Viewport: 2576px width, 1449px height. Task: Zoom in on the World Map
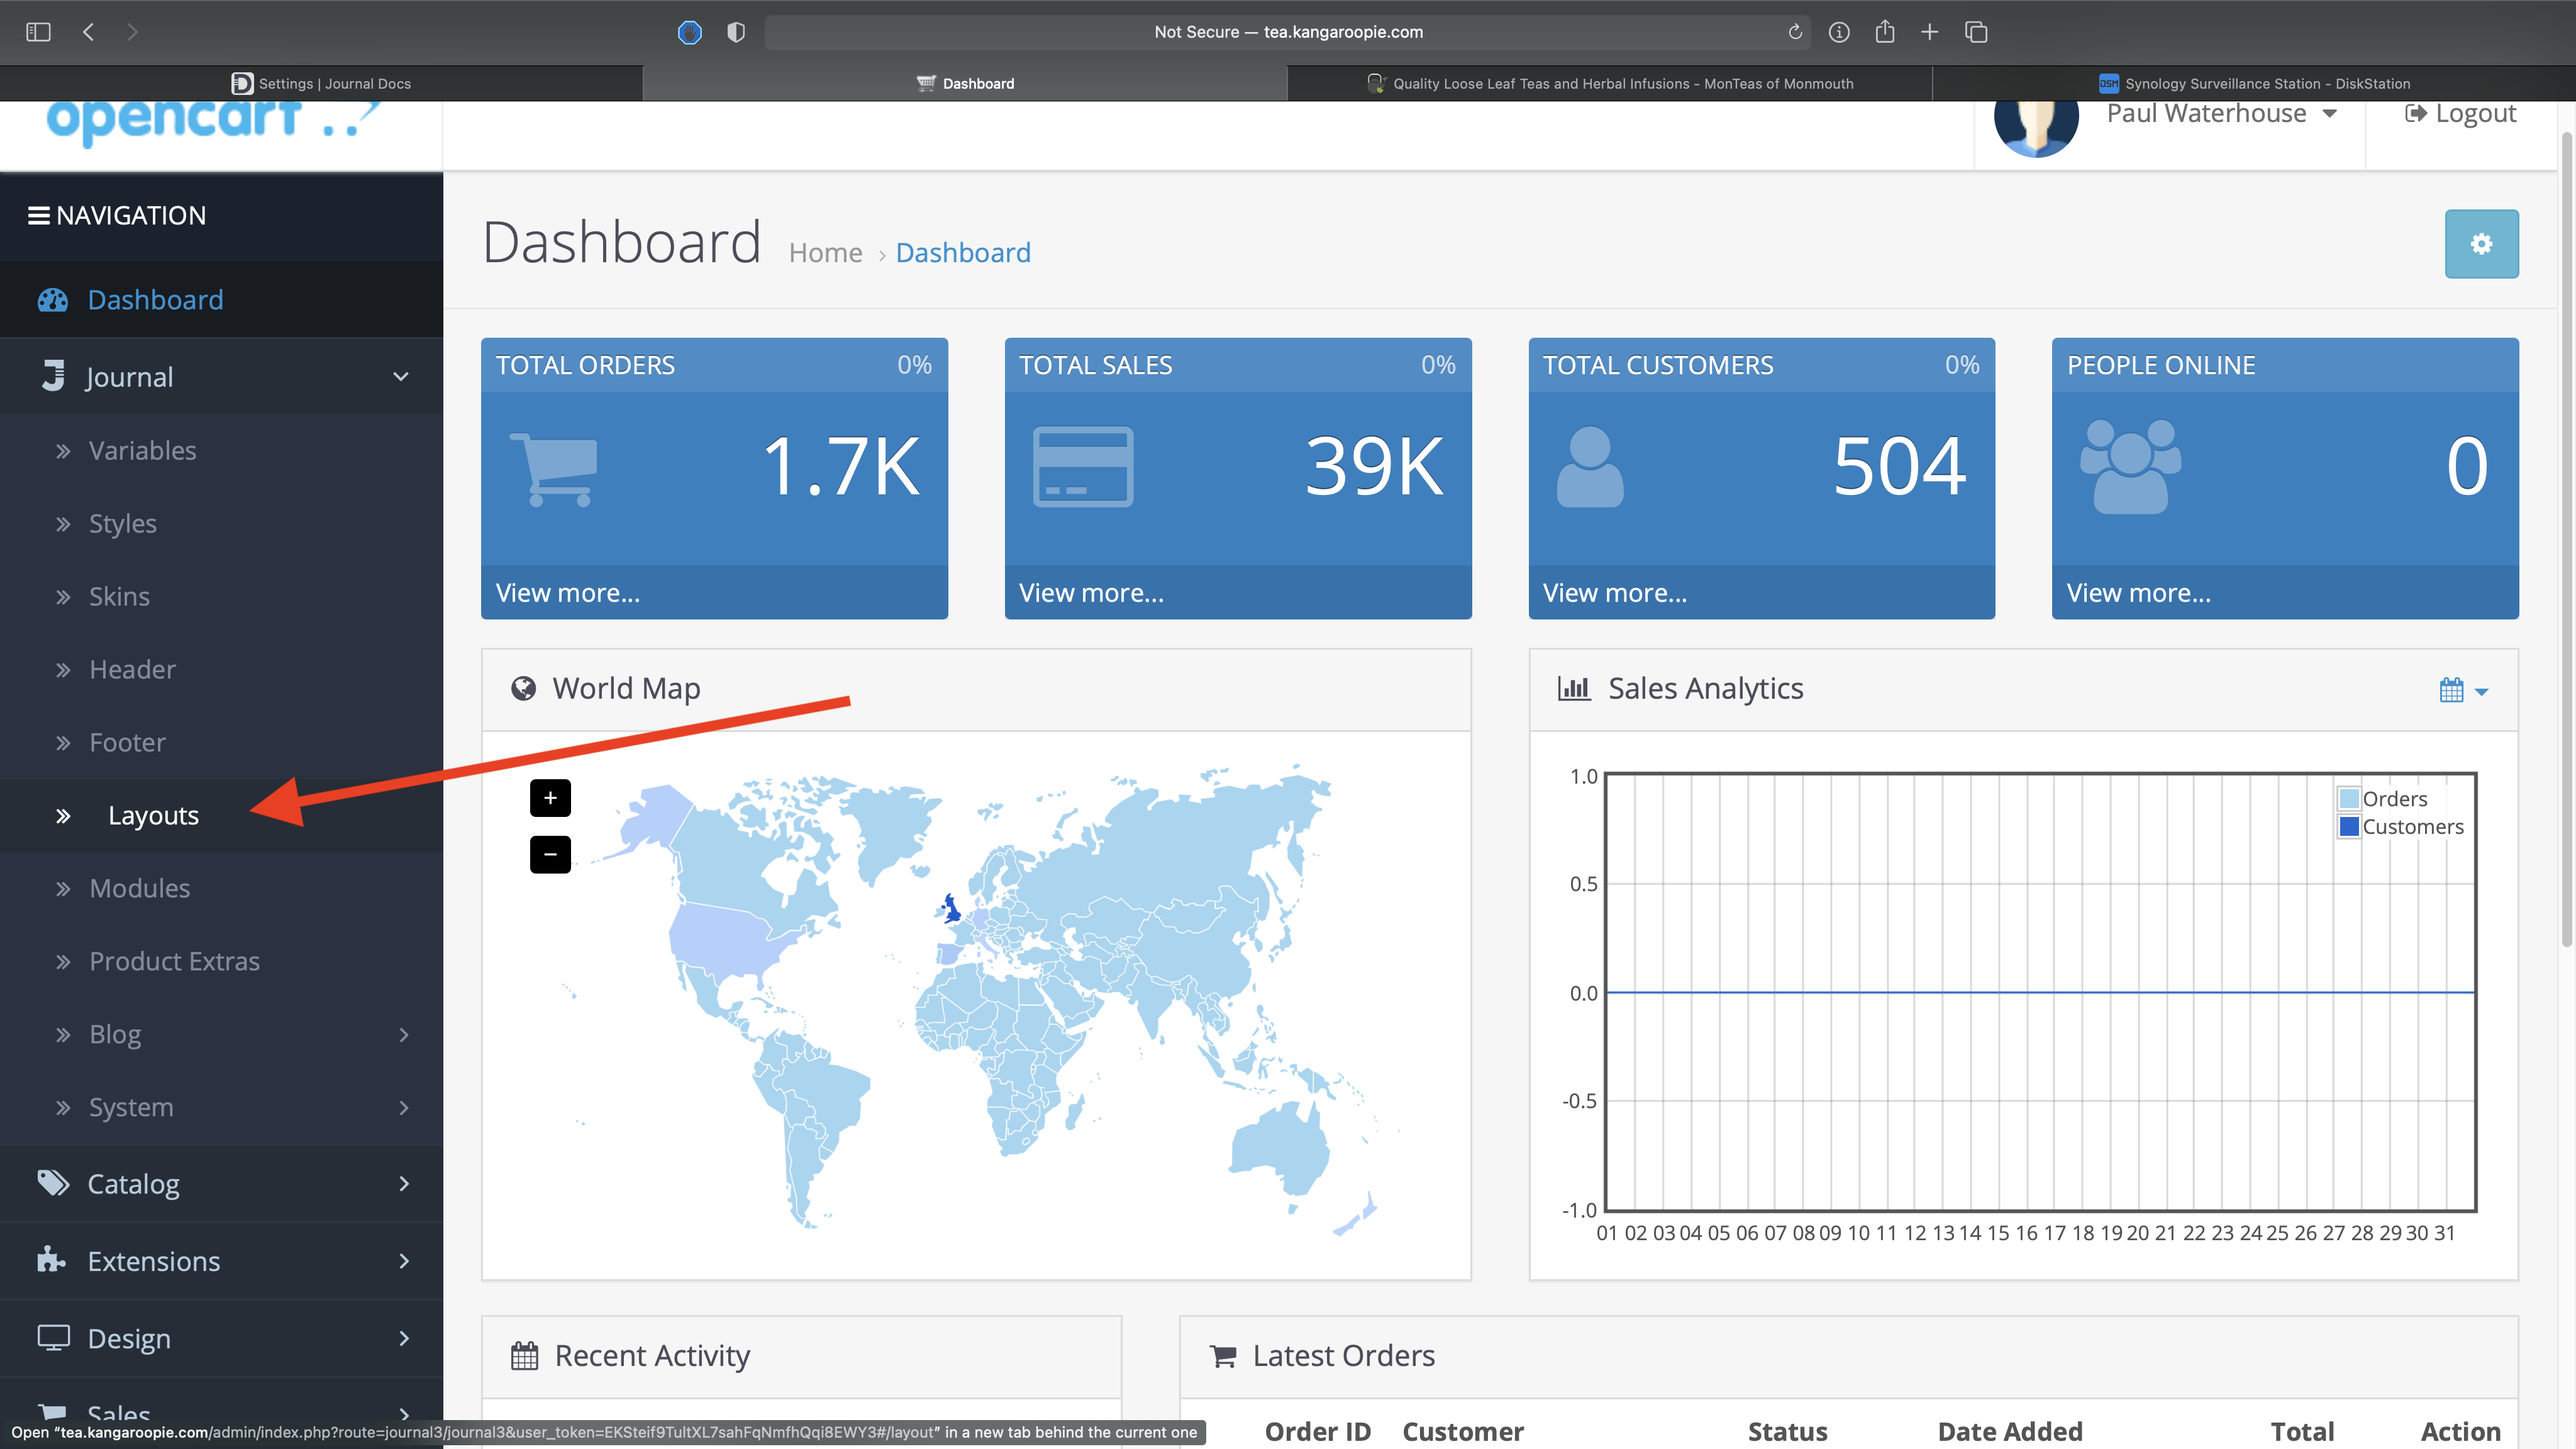click(550, 798)
